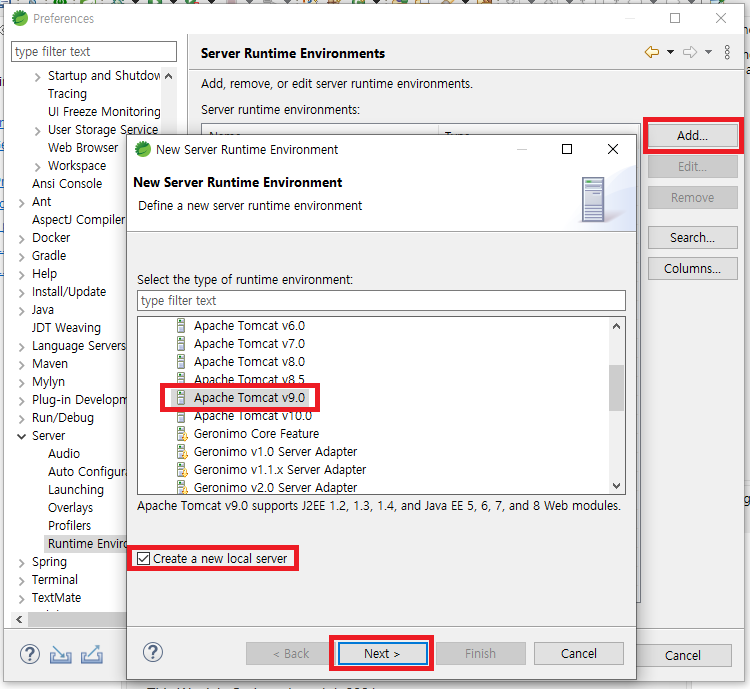Select Geronimo v2.0 Server Adapter entry

(x=276, y=488)
